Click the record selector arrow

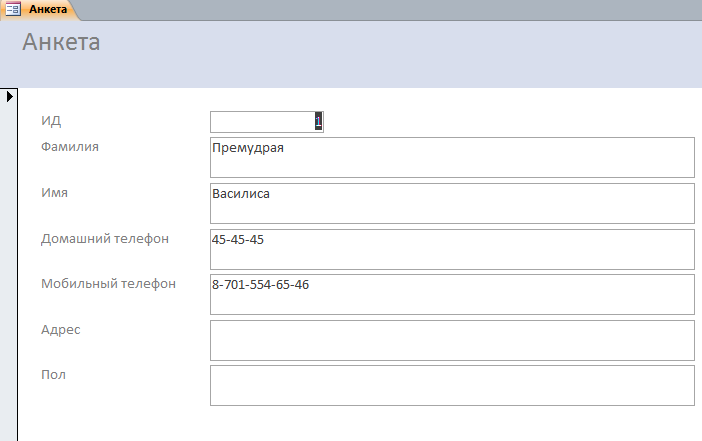point(9,96)
